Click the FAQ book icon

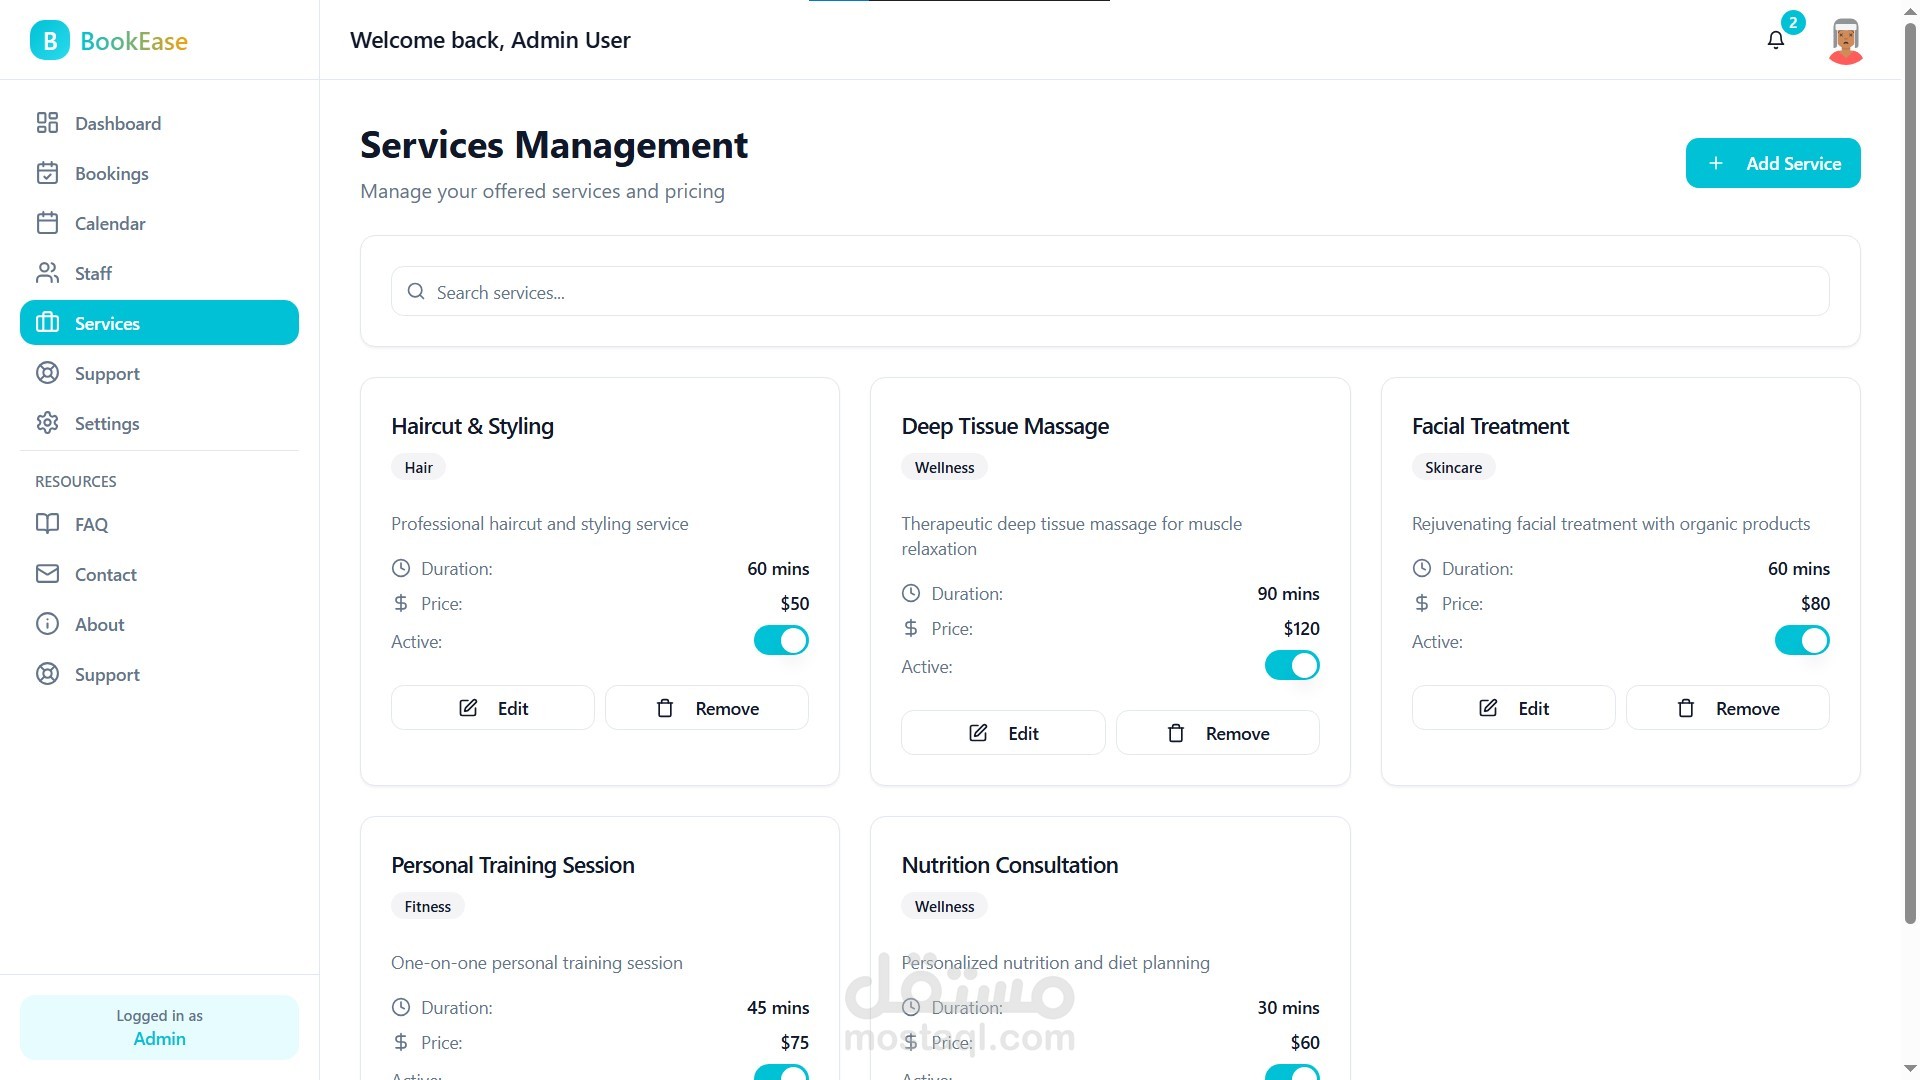click(47, 524)
